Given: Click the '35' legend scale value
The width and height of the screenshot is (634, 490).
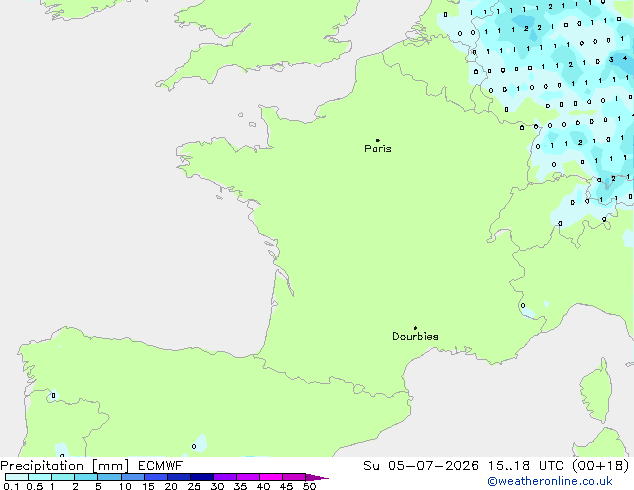Looking at the screenshot, I should click(240, 486).
